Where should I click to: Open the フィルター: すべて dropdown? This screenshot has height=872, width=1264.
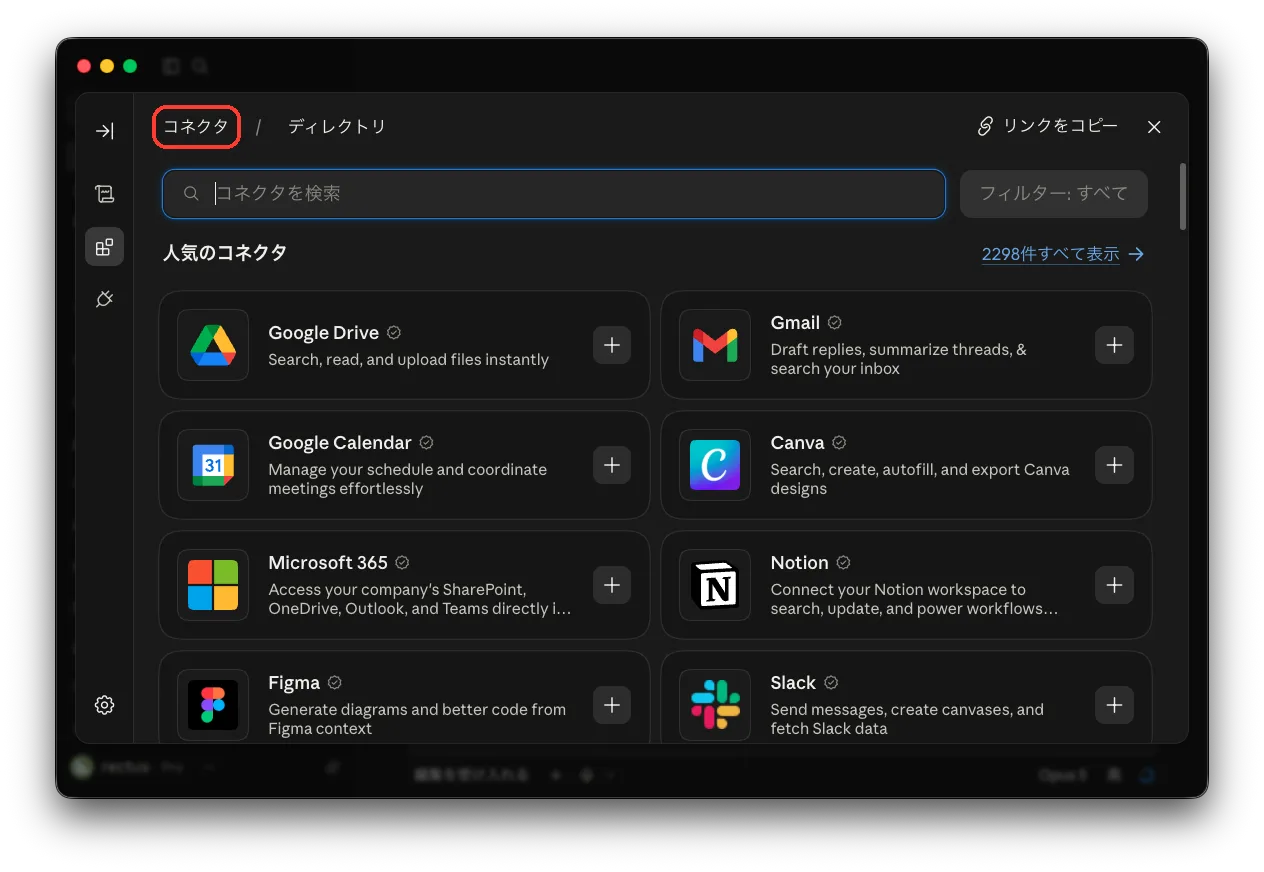coord(1053,194)
